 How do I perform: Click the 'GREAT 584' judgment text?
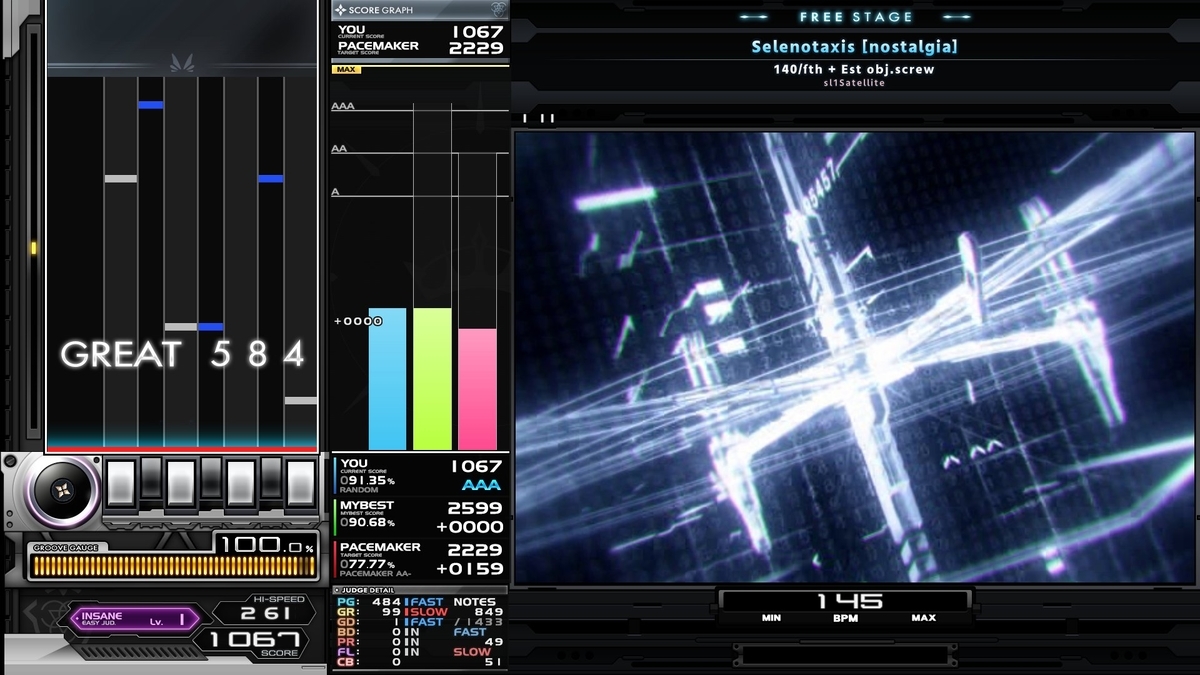pos(182,354)
